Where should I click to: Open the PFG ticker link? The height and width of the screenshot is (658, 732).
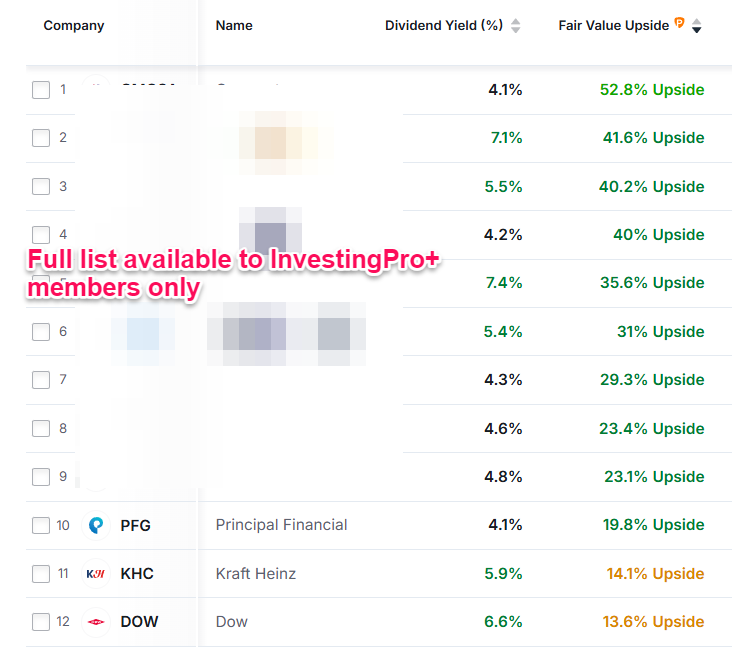tap(135, 525)
